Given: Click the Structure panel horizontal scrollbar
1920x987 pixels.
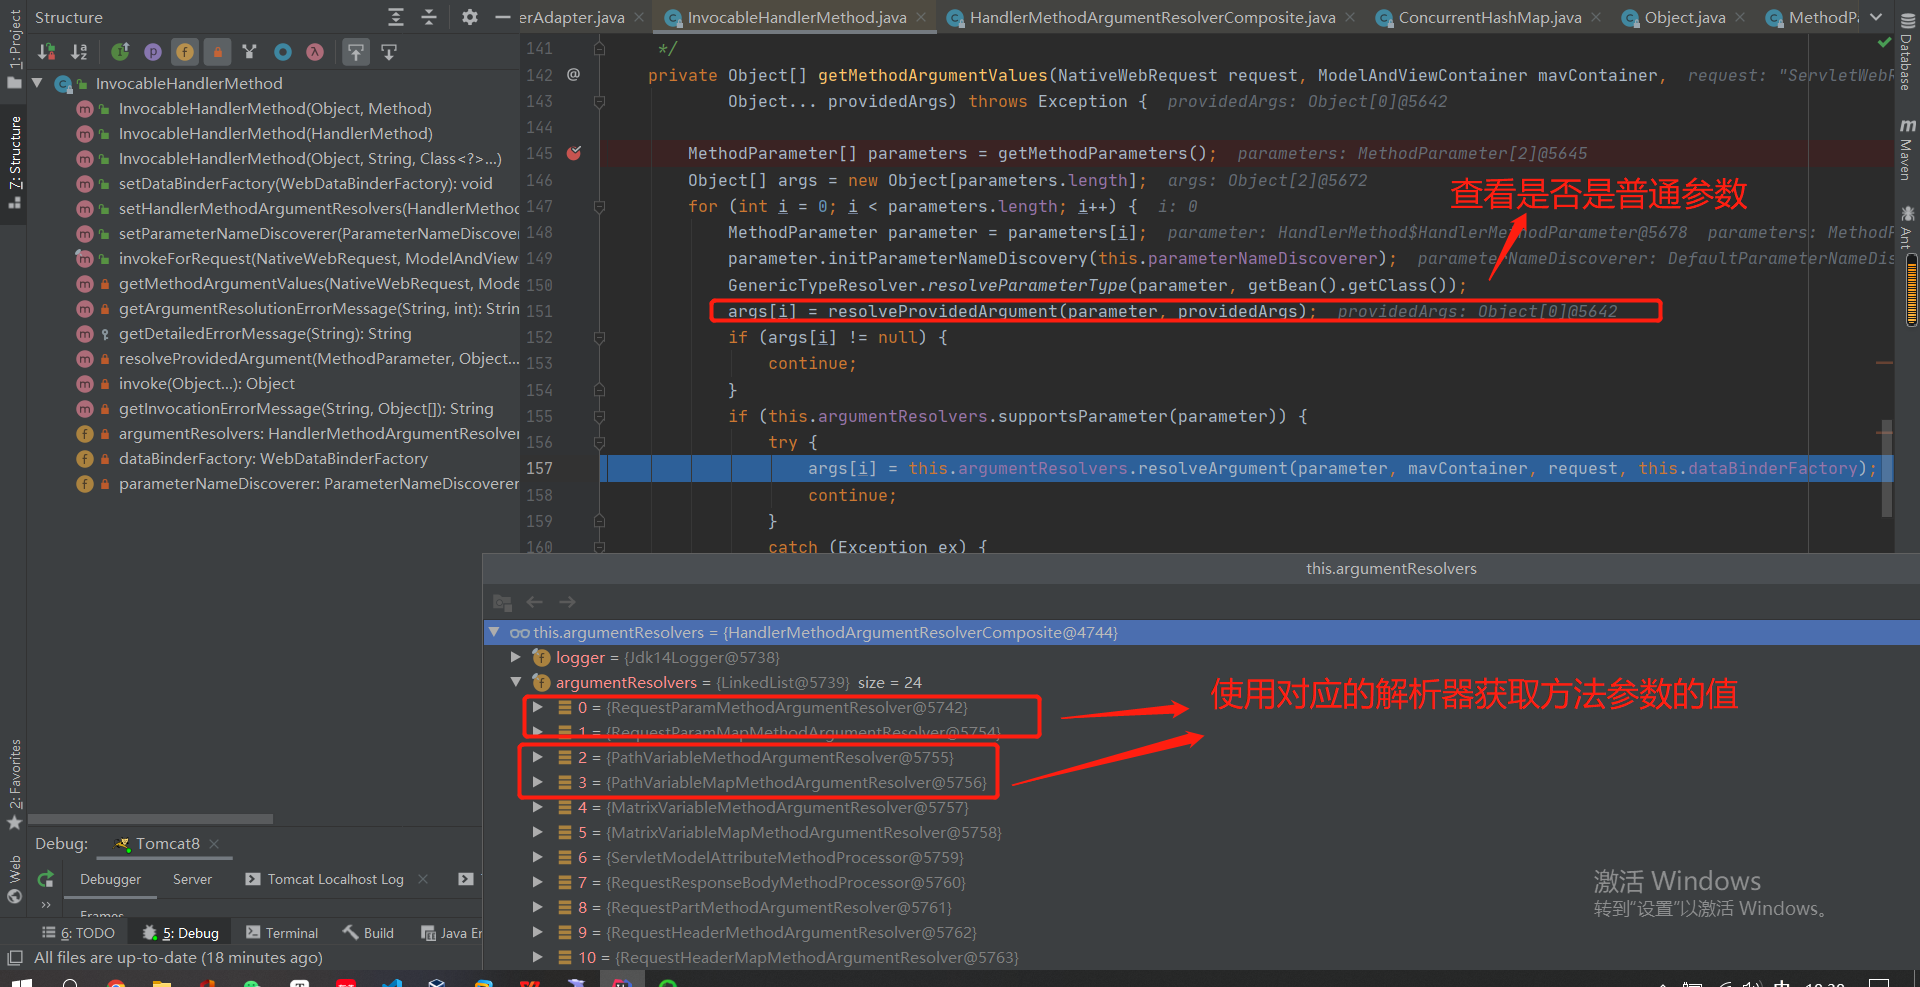Looking at the screenshot, I should click(x=150, y=818).
